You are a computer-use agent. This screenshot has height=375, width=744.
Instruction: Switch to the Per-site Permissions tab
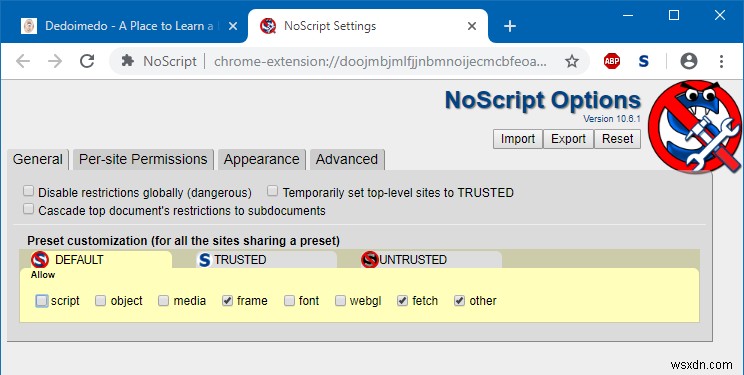coord(143,159)
